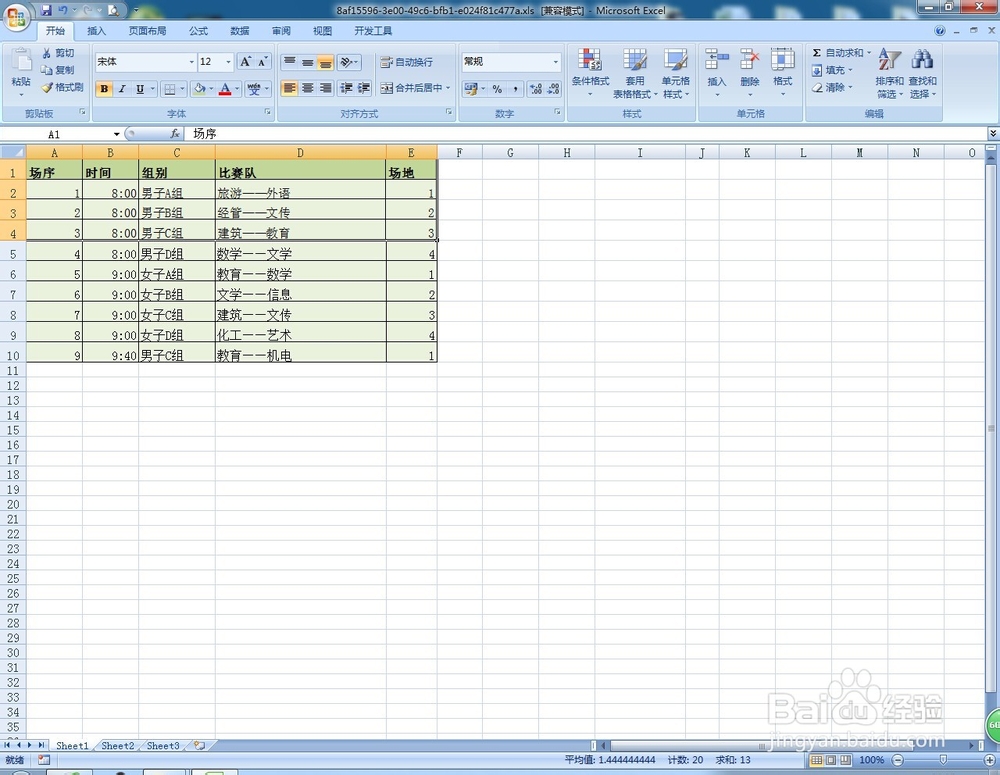Viewport: 1000px width, 775px height.
Task: Expand the formula bar
Action: (x=993, y=133)
